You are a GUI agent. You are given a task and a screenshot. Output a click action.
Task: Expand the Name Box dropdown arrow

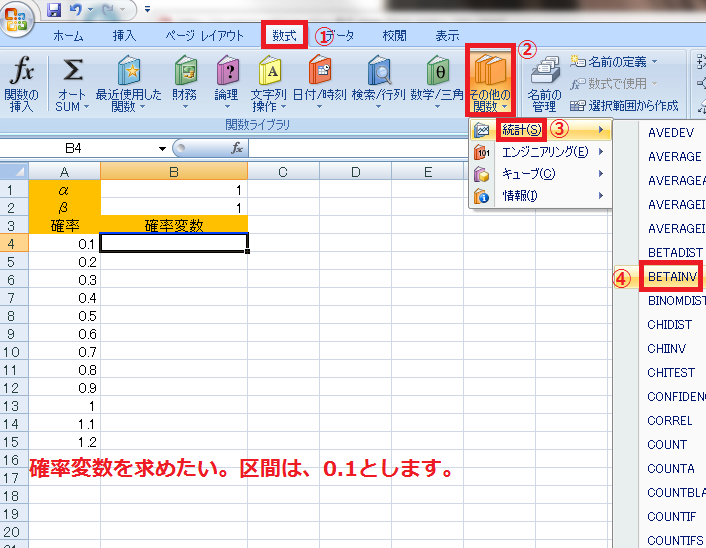162,149
